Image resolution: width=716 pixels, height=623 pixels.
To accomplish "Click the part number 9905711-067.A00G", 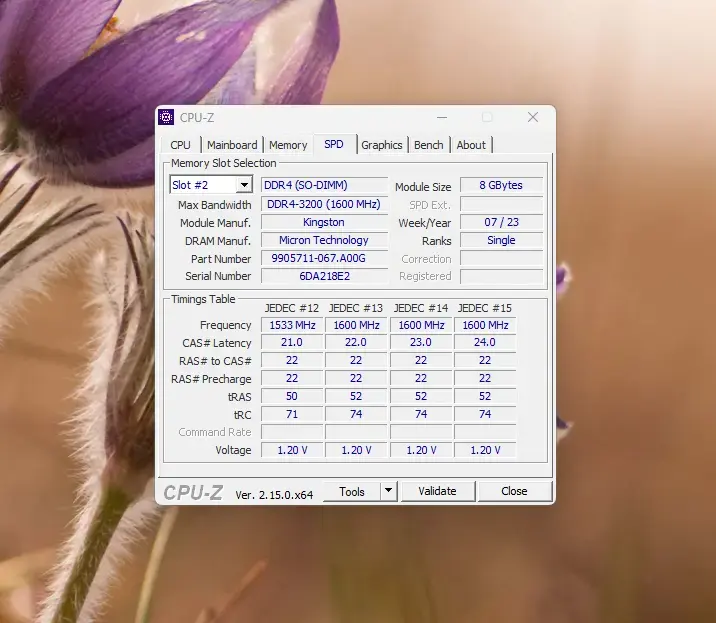I will click(324, 259).
